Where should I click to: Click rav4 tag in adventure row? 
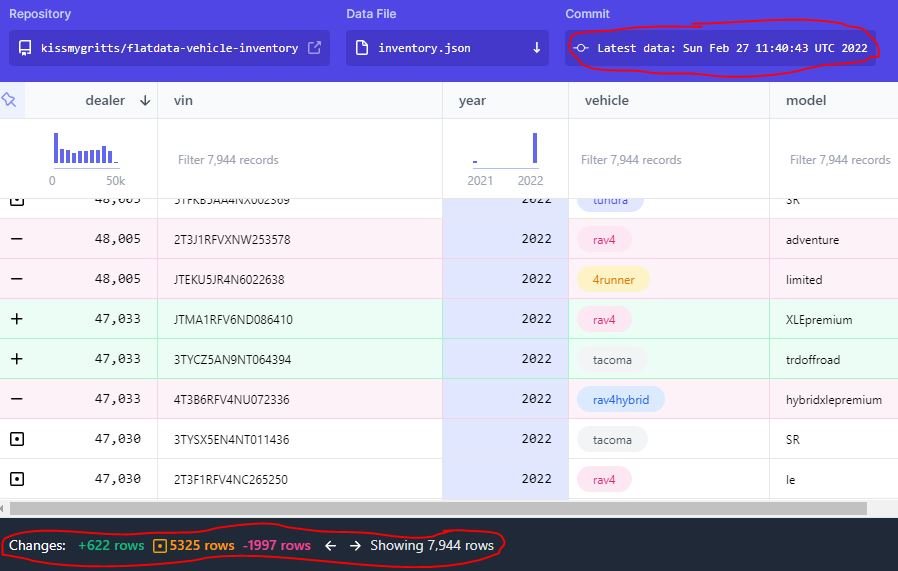point(604,239)
